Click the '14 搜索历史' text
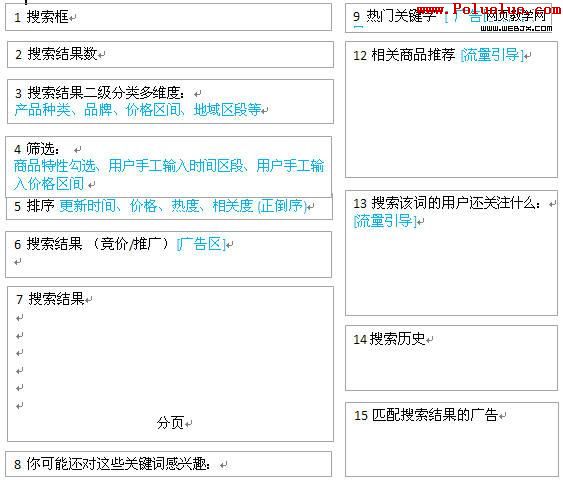This screenshot has height=487, width=563. tap(389, 339)
